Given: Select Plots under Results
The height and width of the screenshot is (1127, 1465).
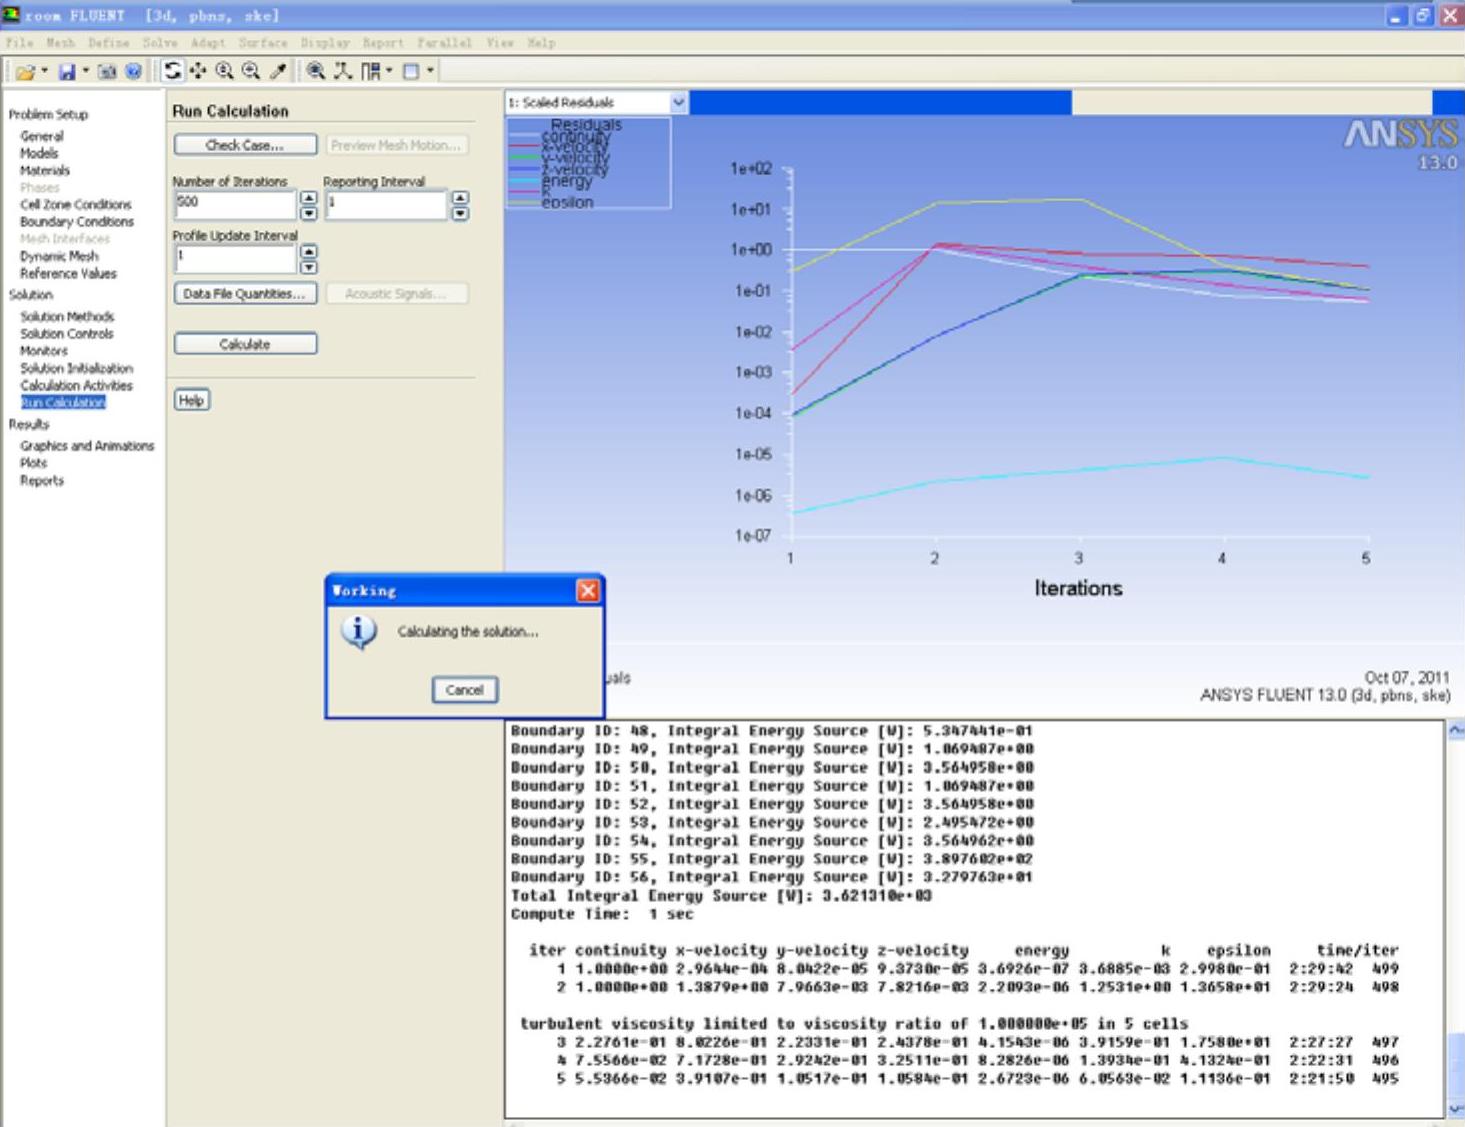Looking at the screenshot, I should point(33,463).
